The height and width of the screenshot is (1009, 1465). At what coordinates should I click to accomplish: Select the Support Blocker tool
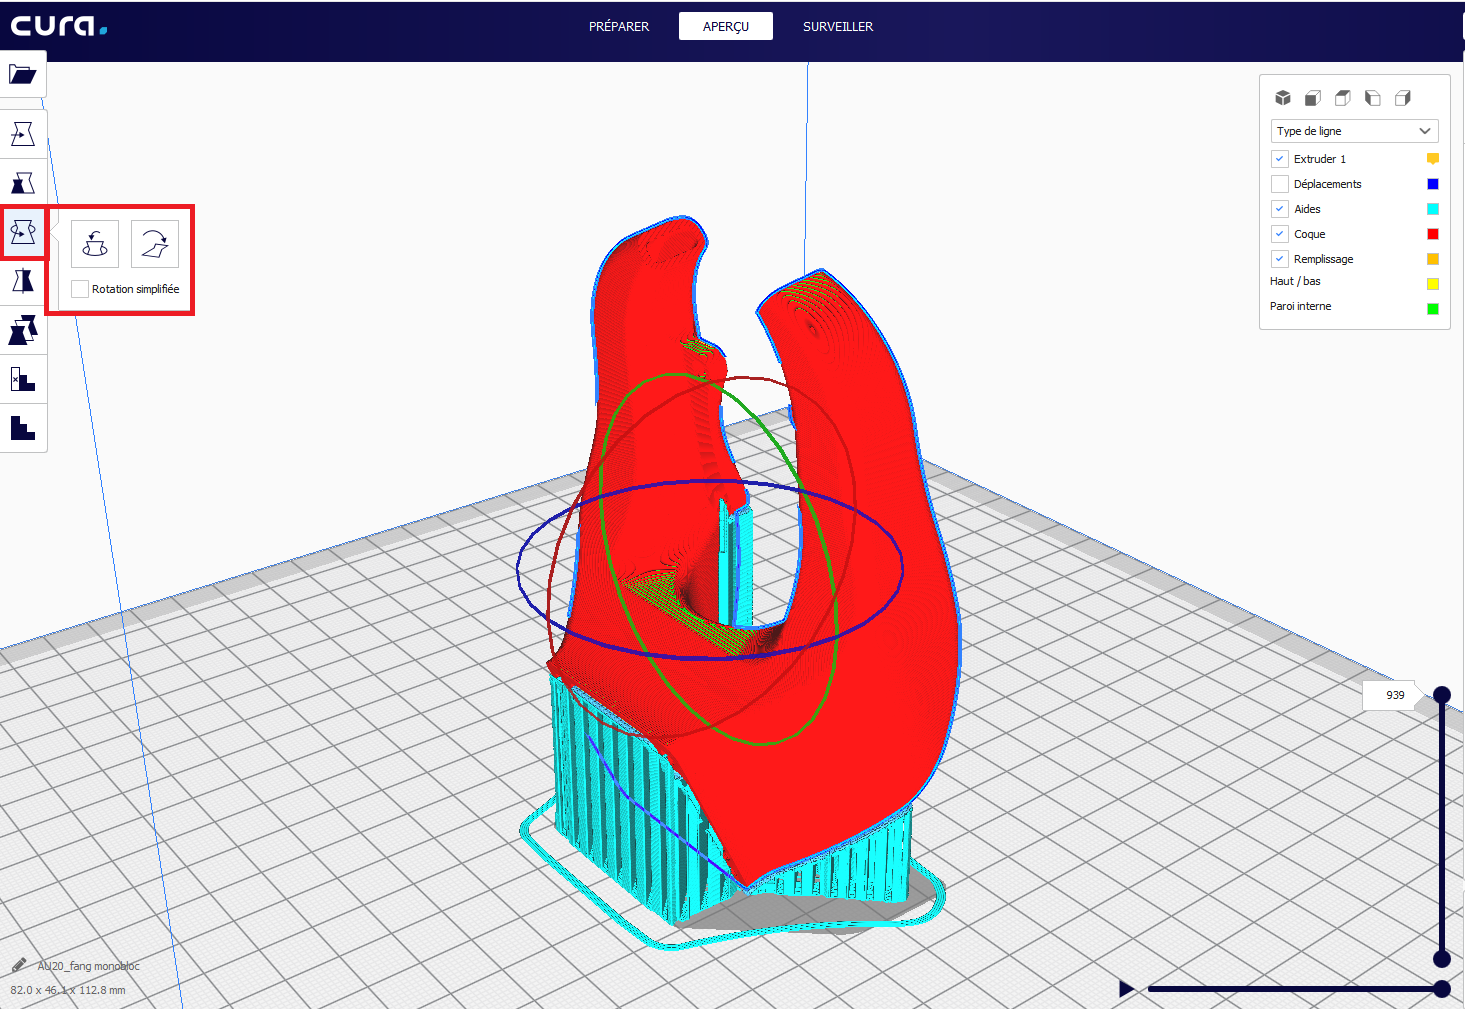pos(23,379)
